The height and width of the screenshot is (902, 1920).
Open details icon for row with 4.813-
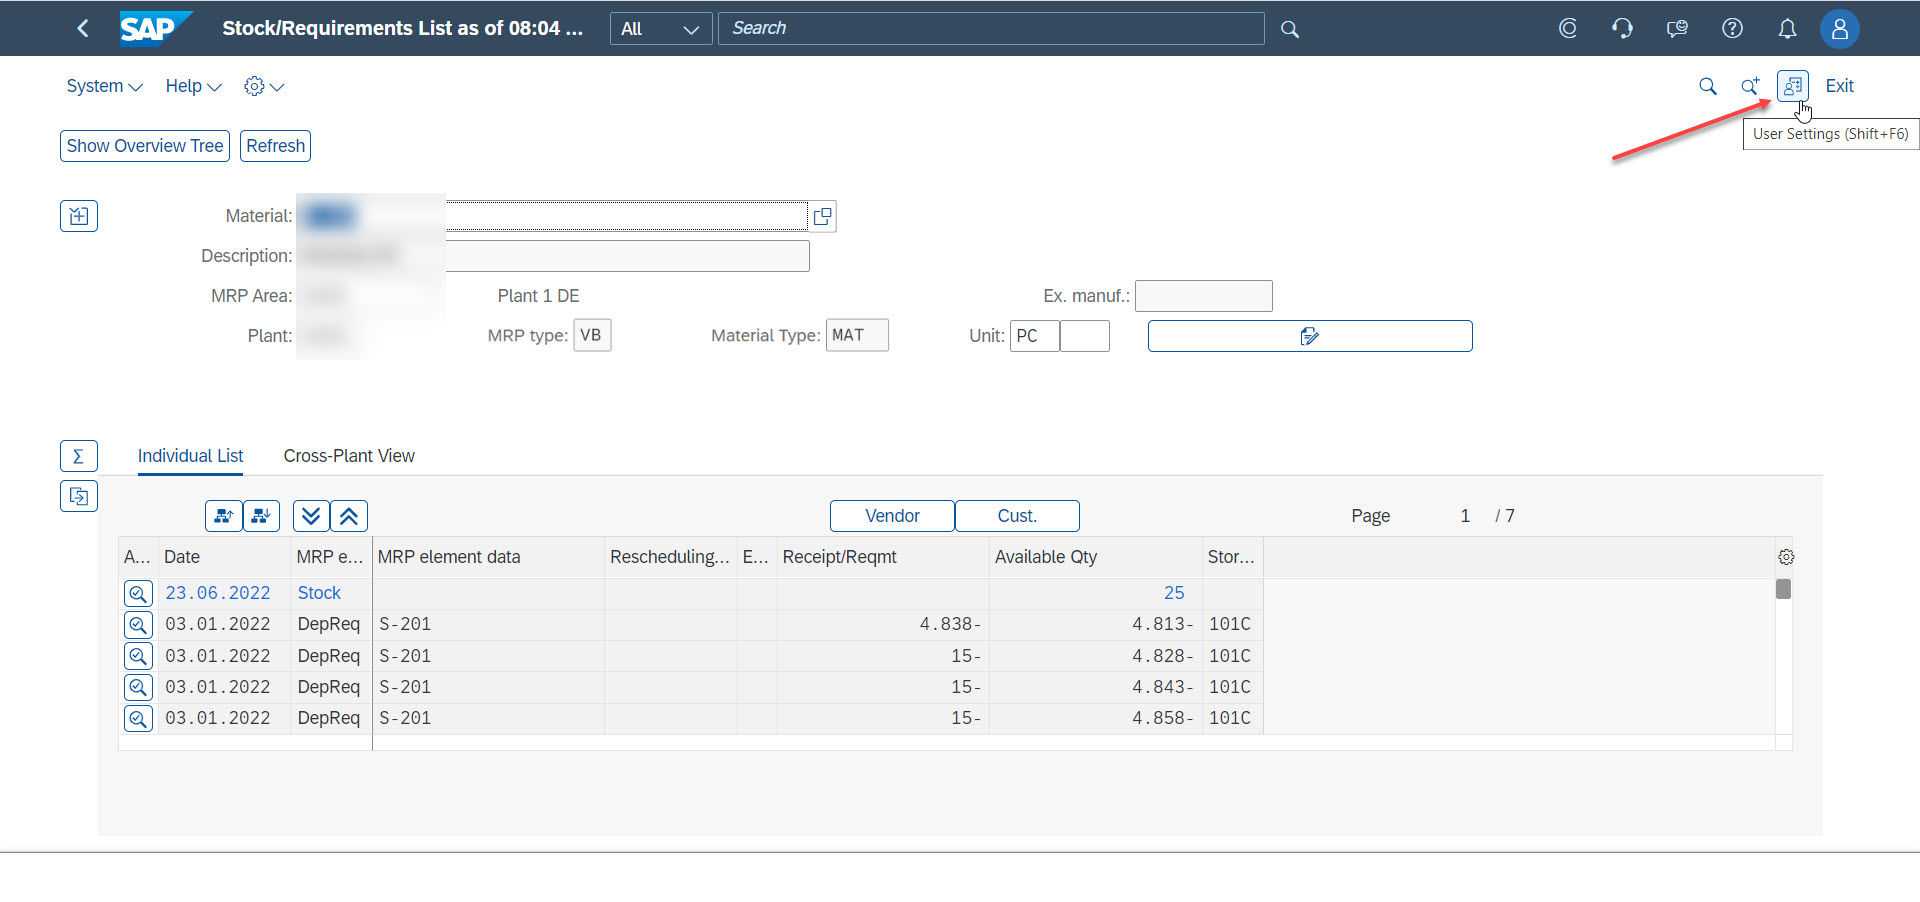tap(138, 625)
